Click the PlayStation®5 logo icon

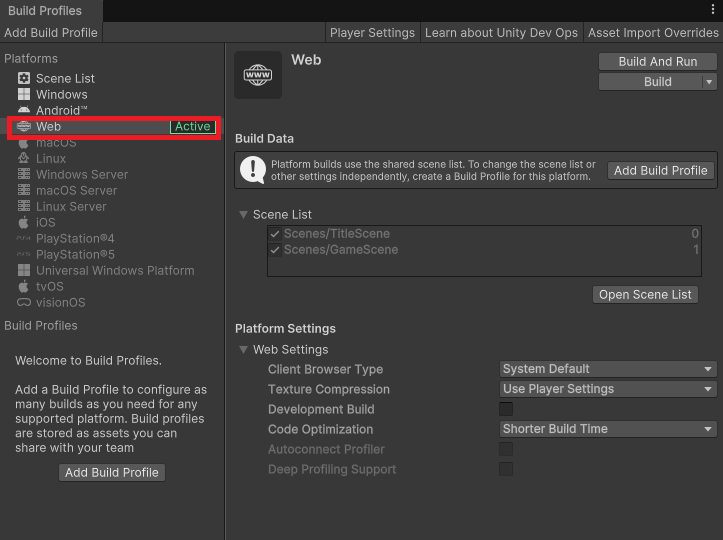(x=24, y=254)
